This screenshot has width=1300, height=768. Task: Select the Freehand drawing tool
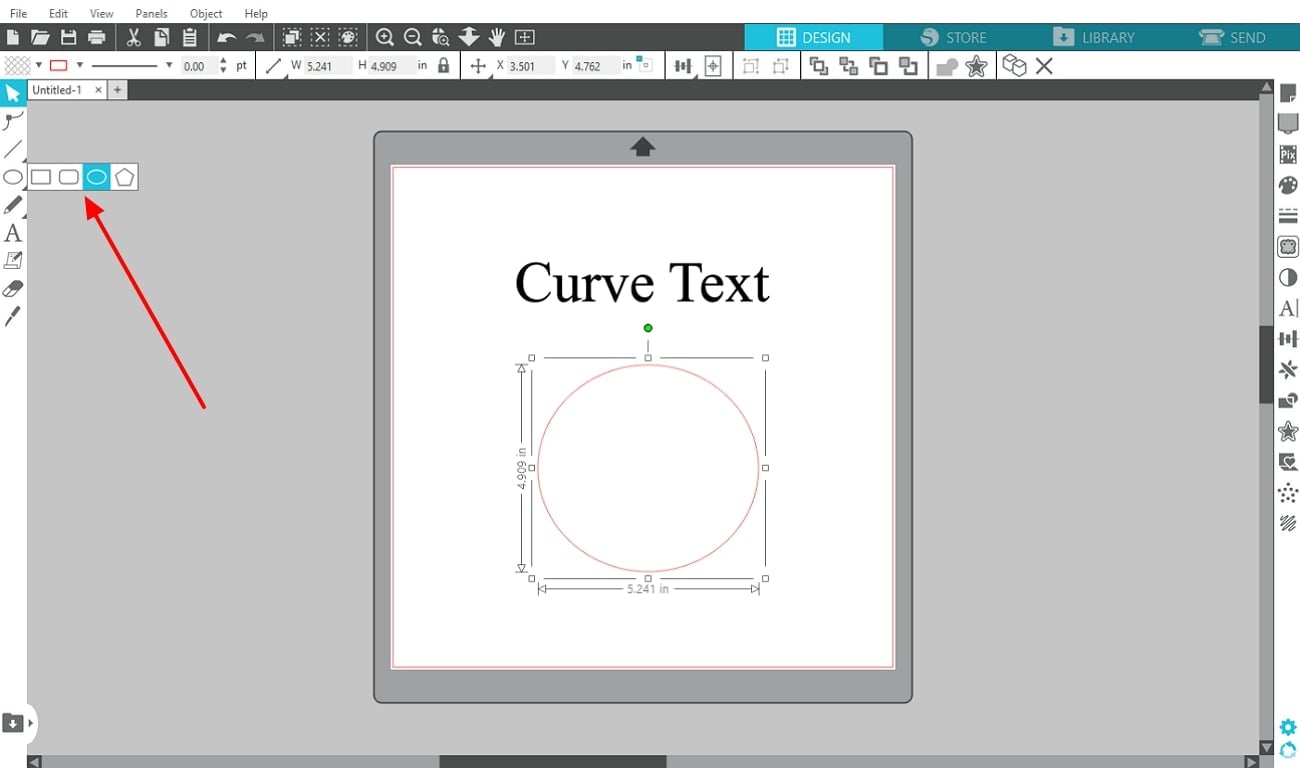(13, 205)
